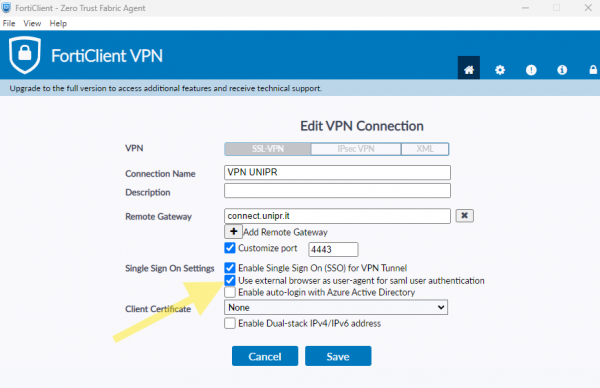Select the IPsec VPN tab
This screenshot has width=600, height=388.
click(356, 149)
